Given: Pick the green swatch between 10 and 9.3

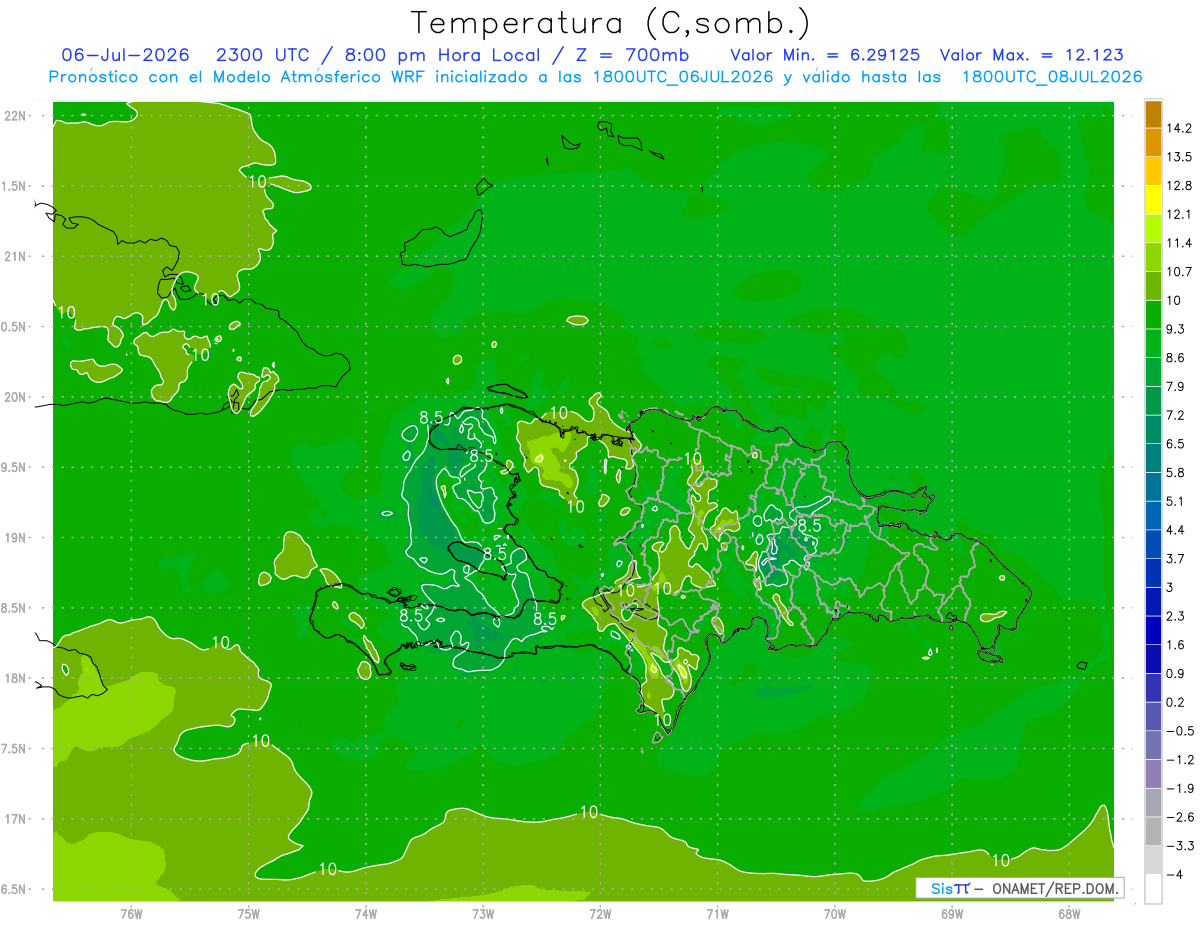Looking at the screenshot, I should [x=1153, y=314].
